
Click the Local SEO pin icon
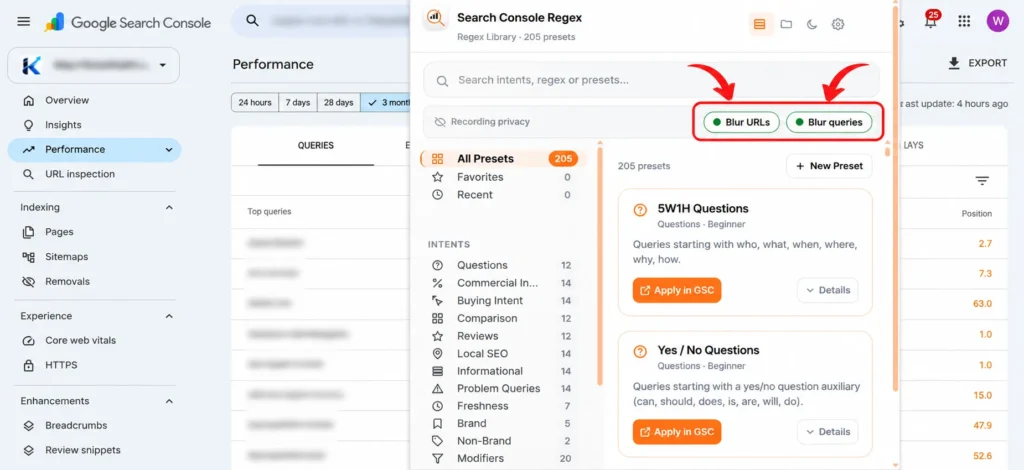(x=438, y=354)
